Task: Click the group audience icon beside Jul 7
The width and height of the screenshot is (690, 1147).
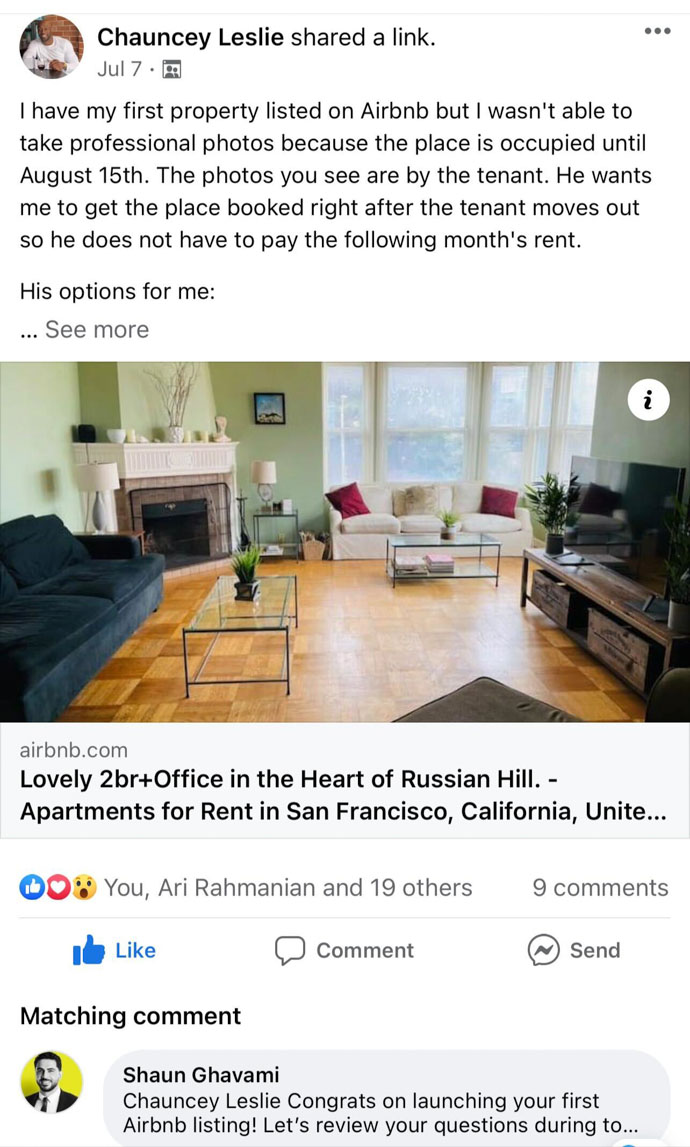Action: (x=171, y=69)
